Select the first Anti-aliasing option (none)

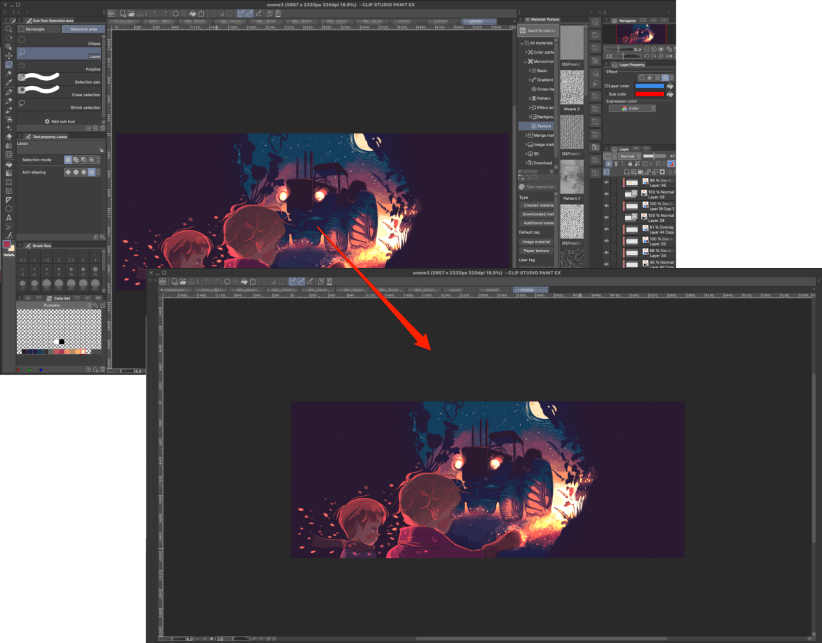(x=68, y=172)
